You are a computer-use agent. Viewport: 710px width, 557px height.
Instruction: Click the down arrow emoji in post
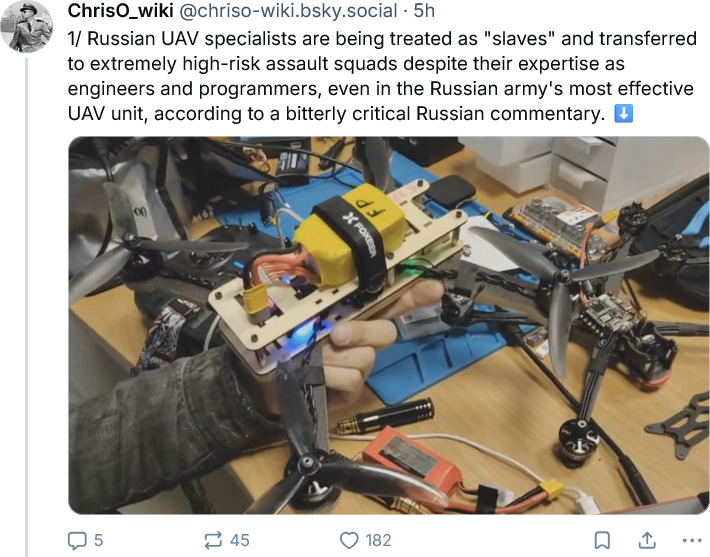(624, 114)
